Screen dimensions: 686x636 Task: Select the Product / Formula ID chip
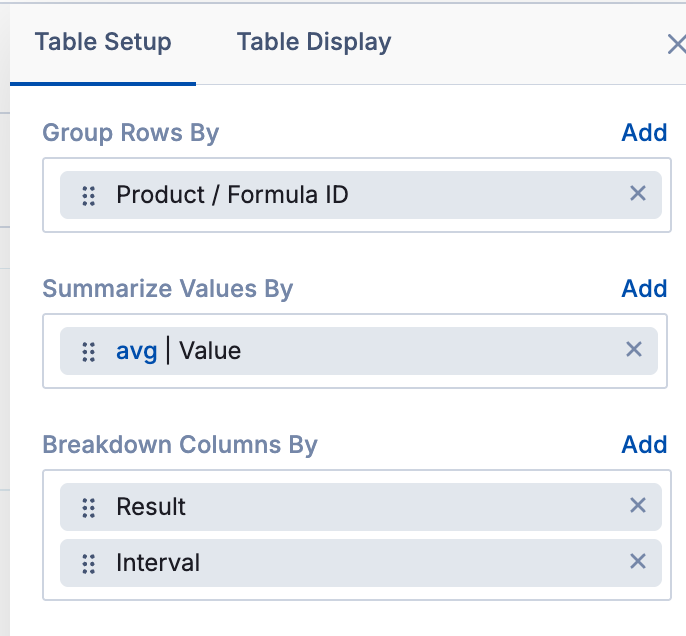click(232, 195)
